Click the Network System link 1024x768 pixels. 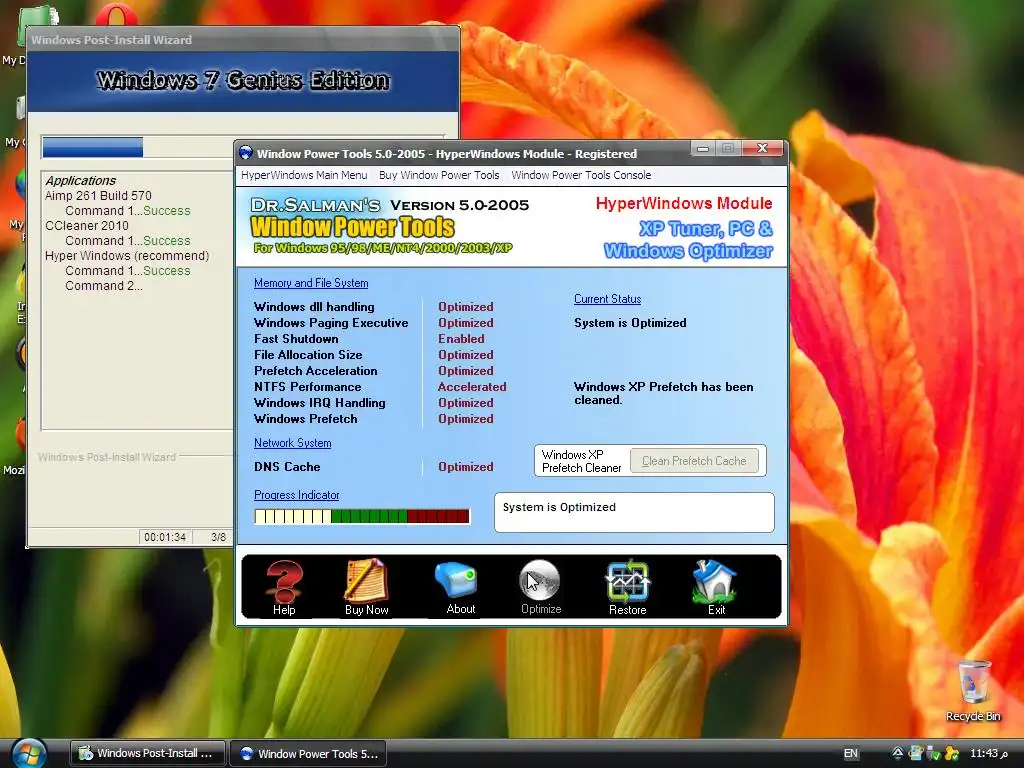[x=293, y=443]
